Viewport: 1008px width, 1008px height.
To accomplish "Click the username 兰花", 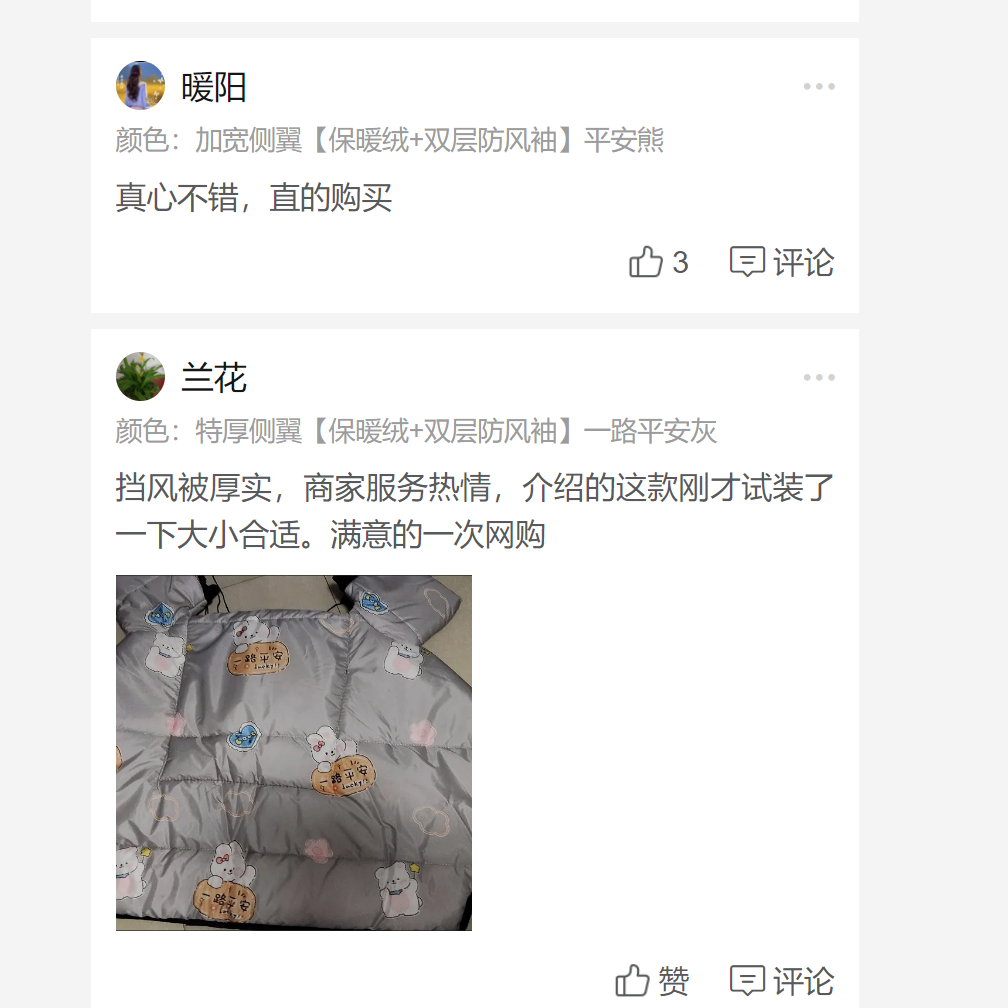I will click(214, 377).
